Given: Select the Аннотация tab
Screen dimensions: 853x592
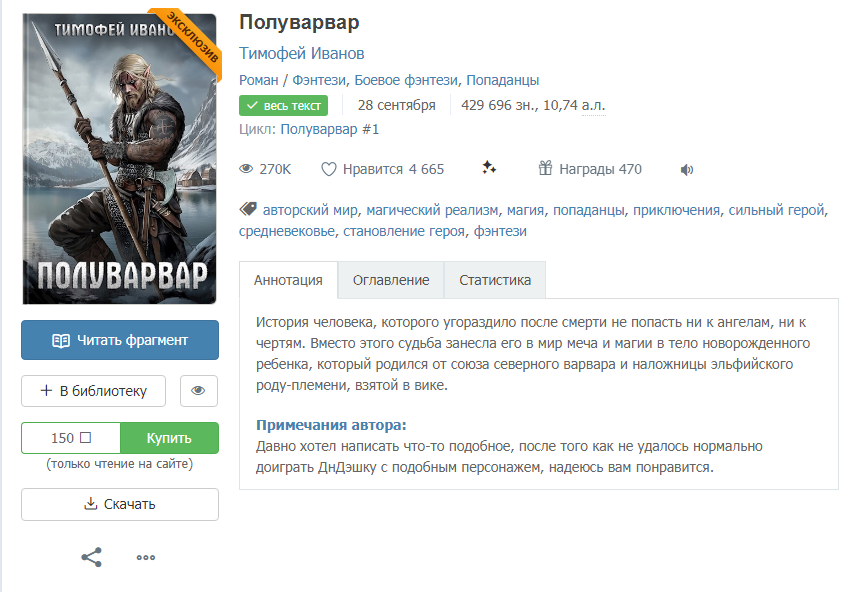Looking at the screenshot, I should [x=288, y=280].
